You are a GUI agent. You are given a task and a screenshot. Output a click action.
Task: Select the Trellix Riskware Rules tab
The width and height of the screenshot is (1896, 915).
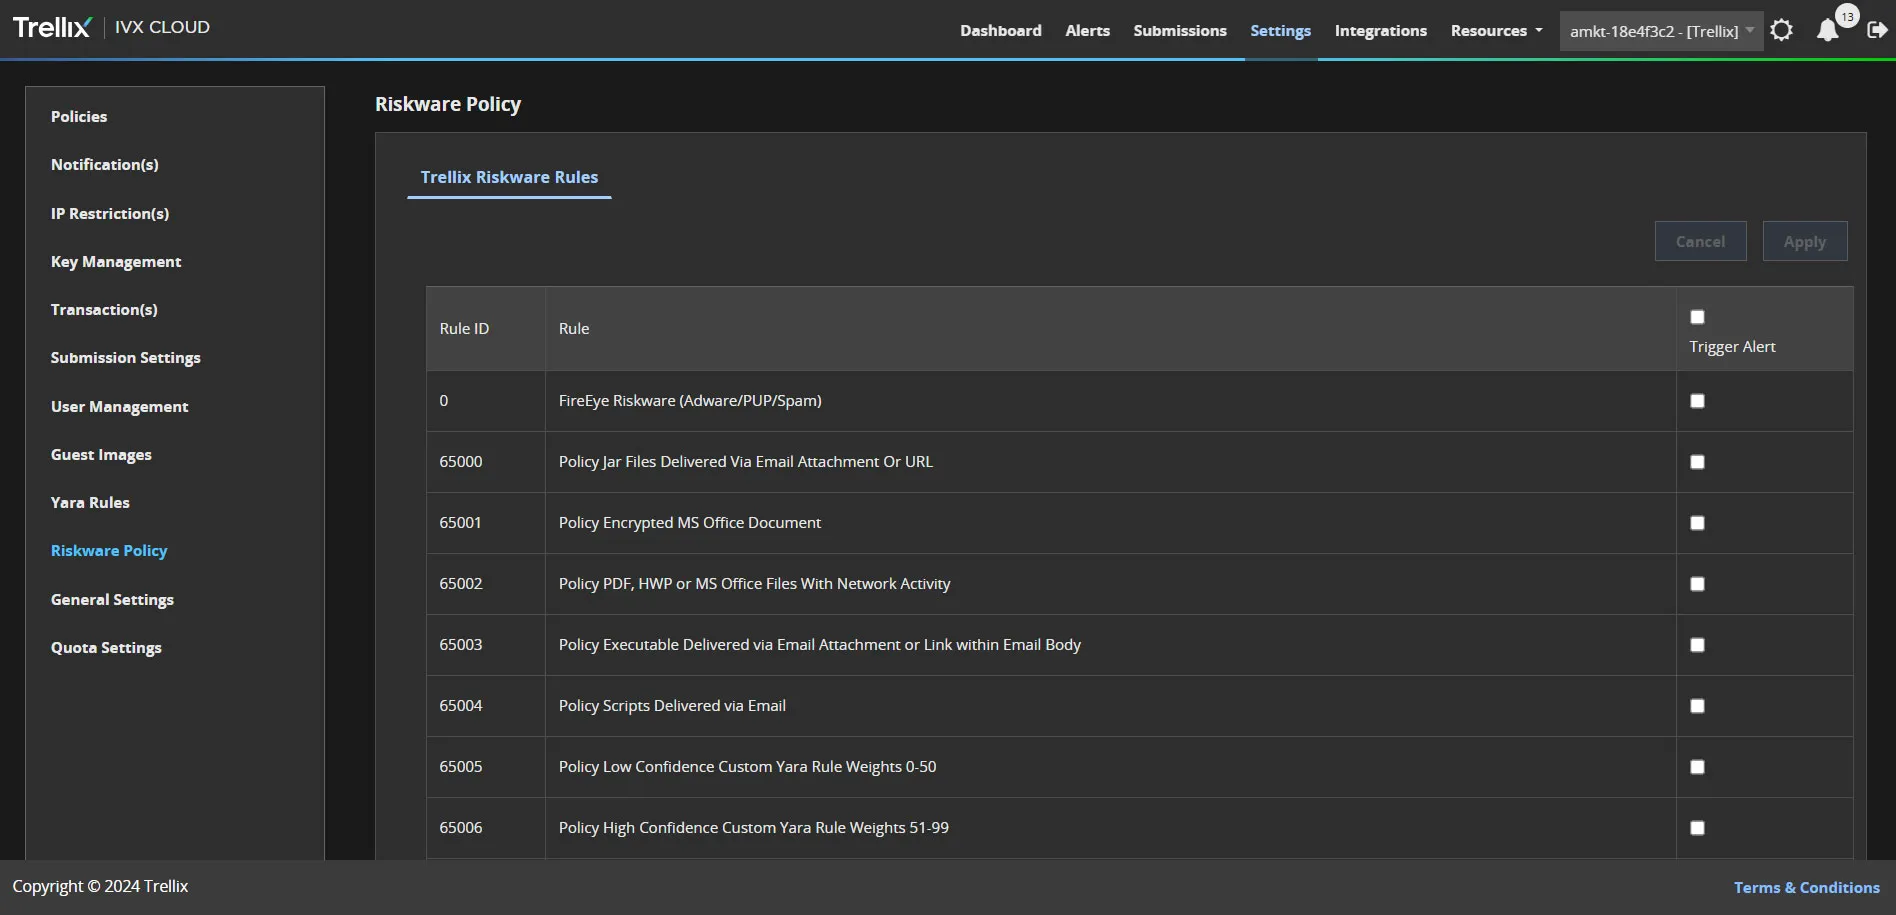pos(509,177)
